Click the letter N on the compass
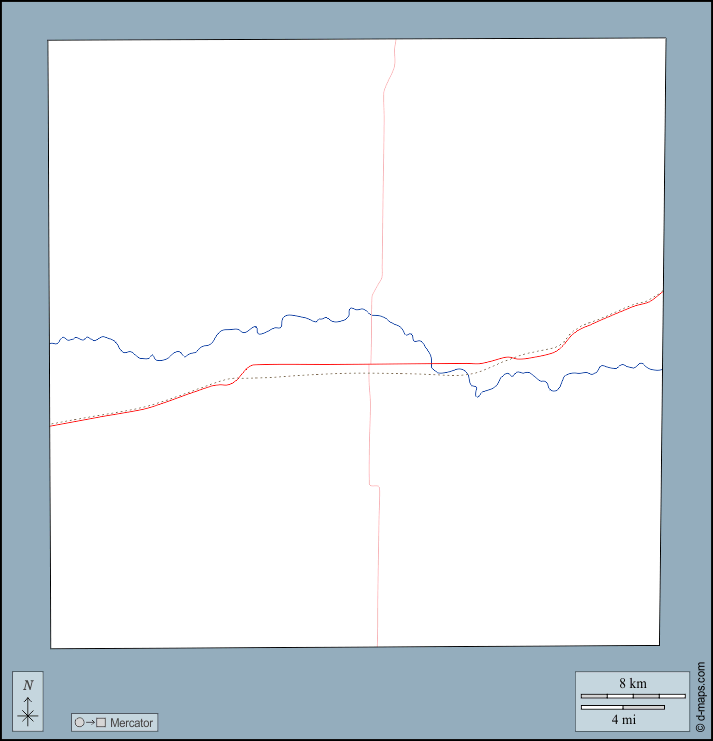Image resolution: width=713 pixels, height=741 pixels. [x=28, y=685]
